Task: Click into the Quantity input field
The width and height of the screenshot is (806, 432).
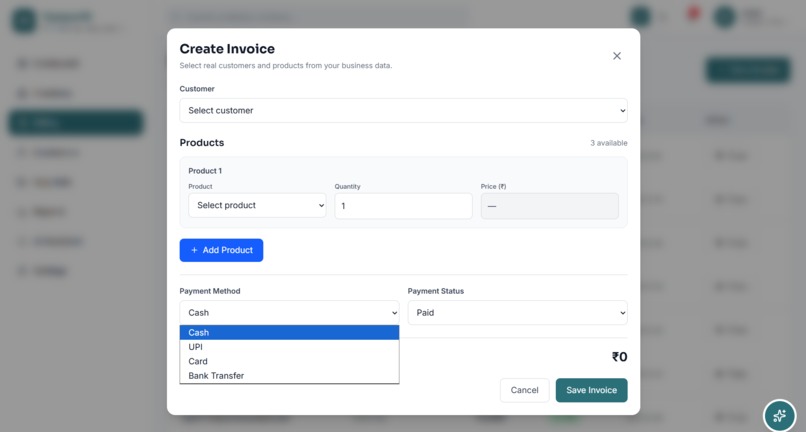Action: [x=403, y=206]
